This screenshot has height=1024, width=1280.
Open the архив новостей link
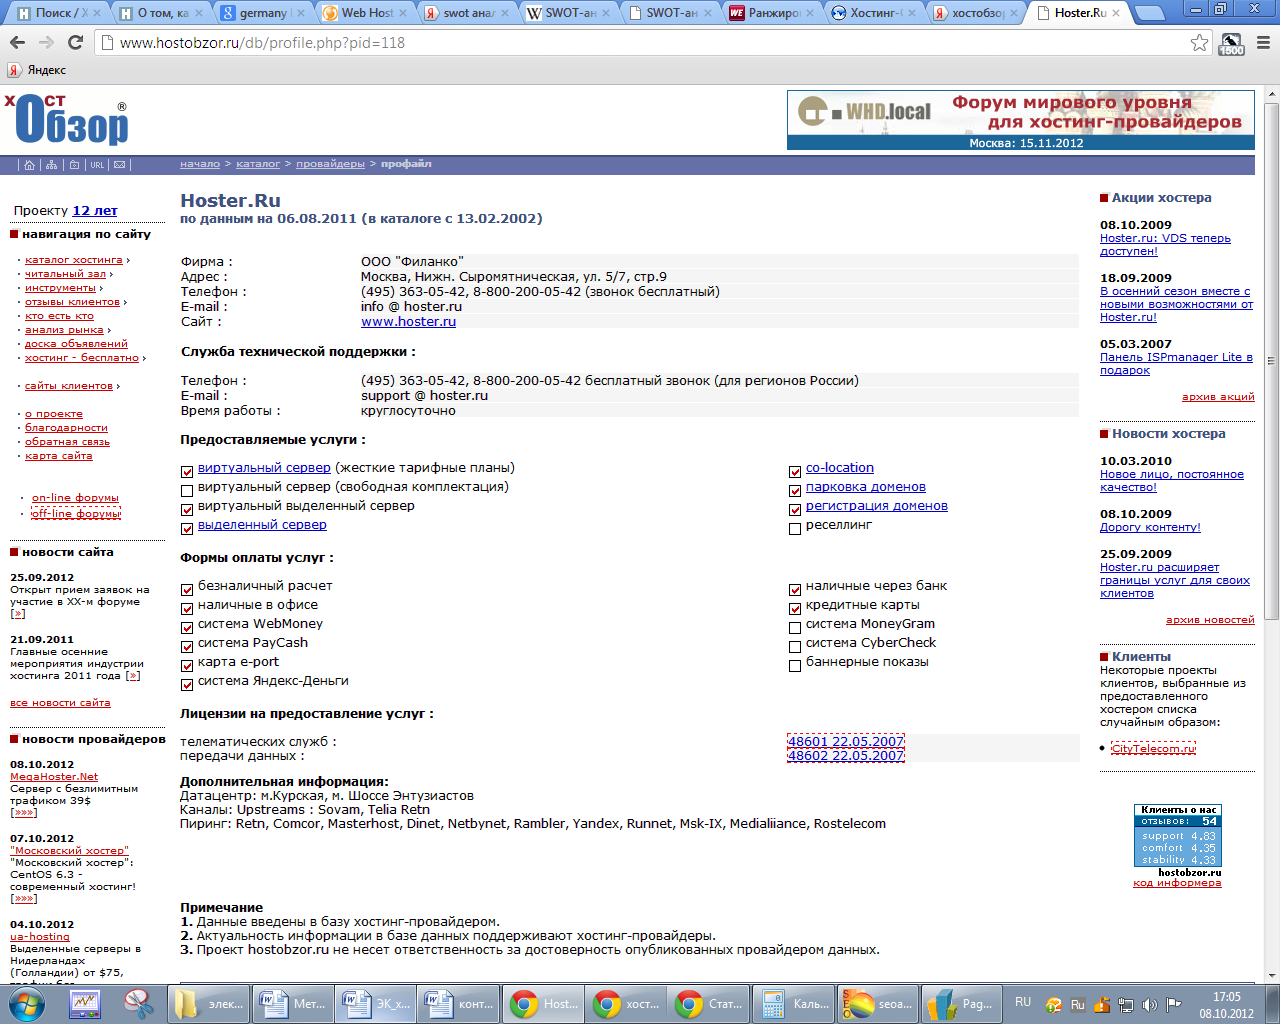pos(1210,620)
